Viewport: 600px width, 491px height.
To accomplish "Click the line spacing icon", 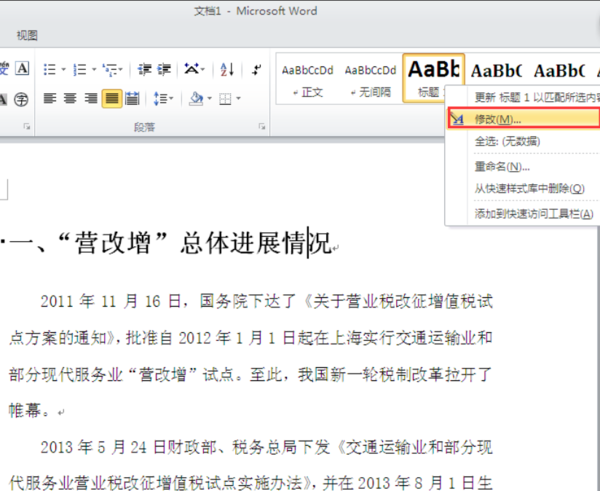I will 160,99.
